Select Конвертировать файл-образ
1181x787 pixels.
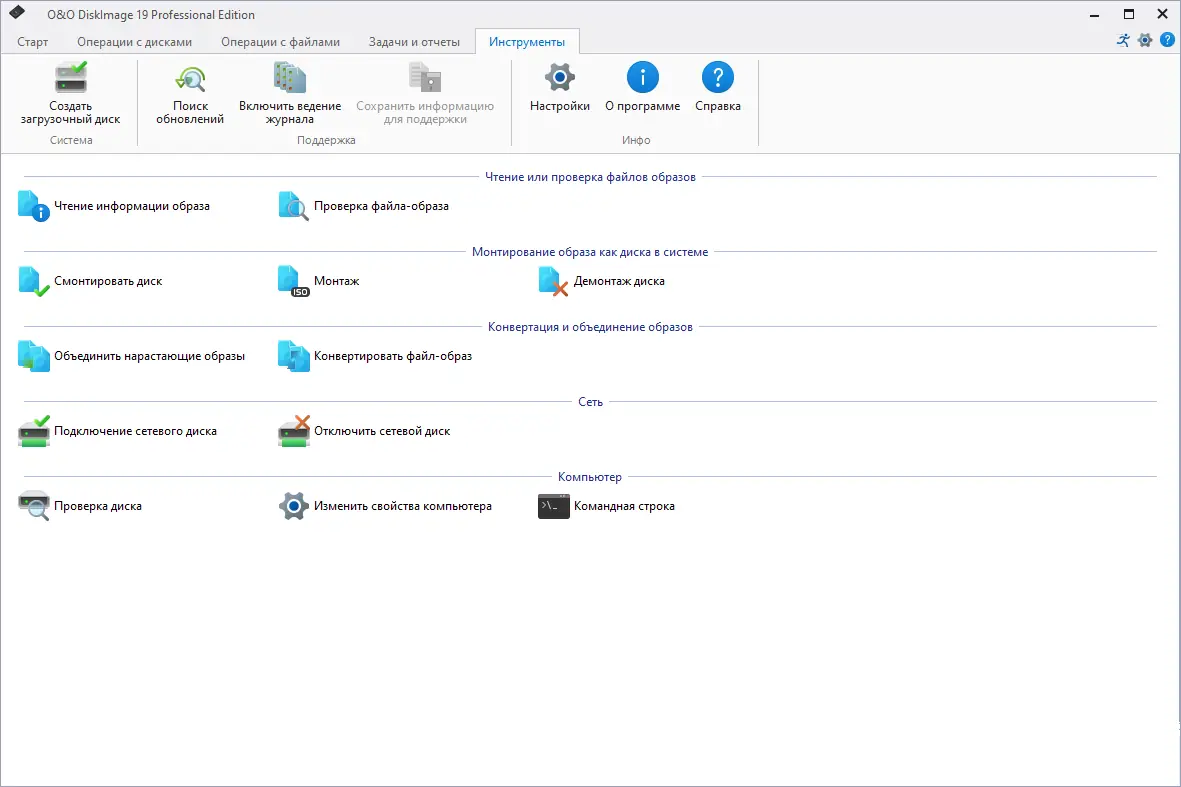click(x=395, y=355)
